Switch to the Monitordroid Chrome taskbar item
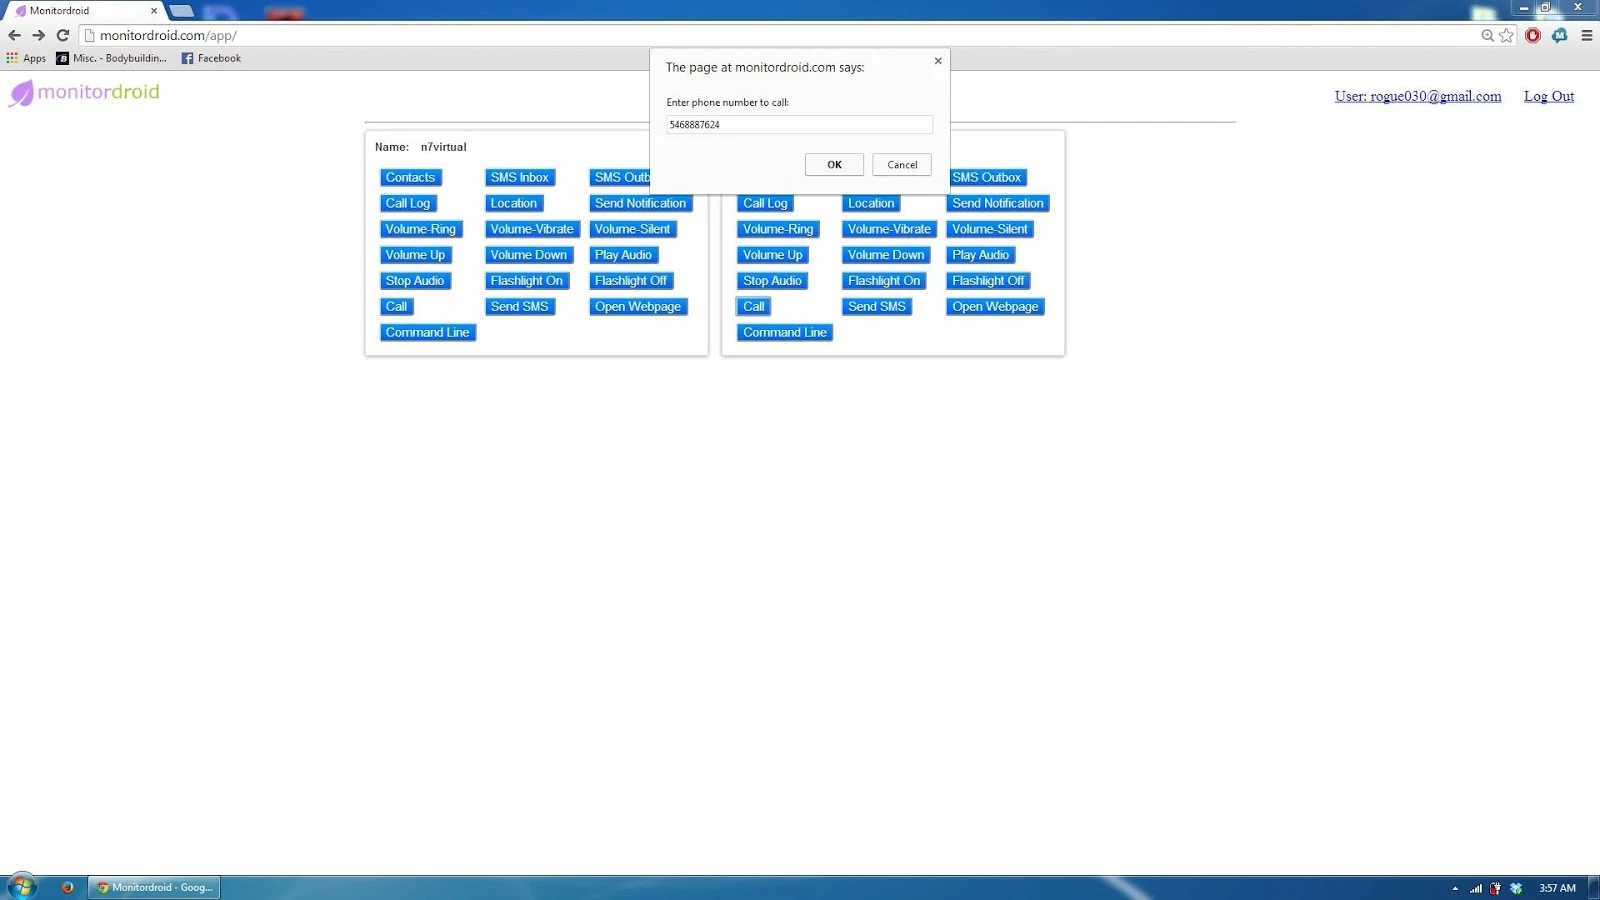Viewport: 1600px width, 900px height. (154, 887)
